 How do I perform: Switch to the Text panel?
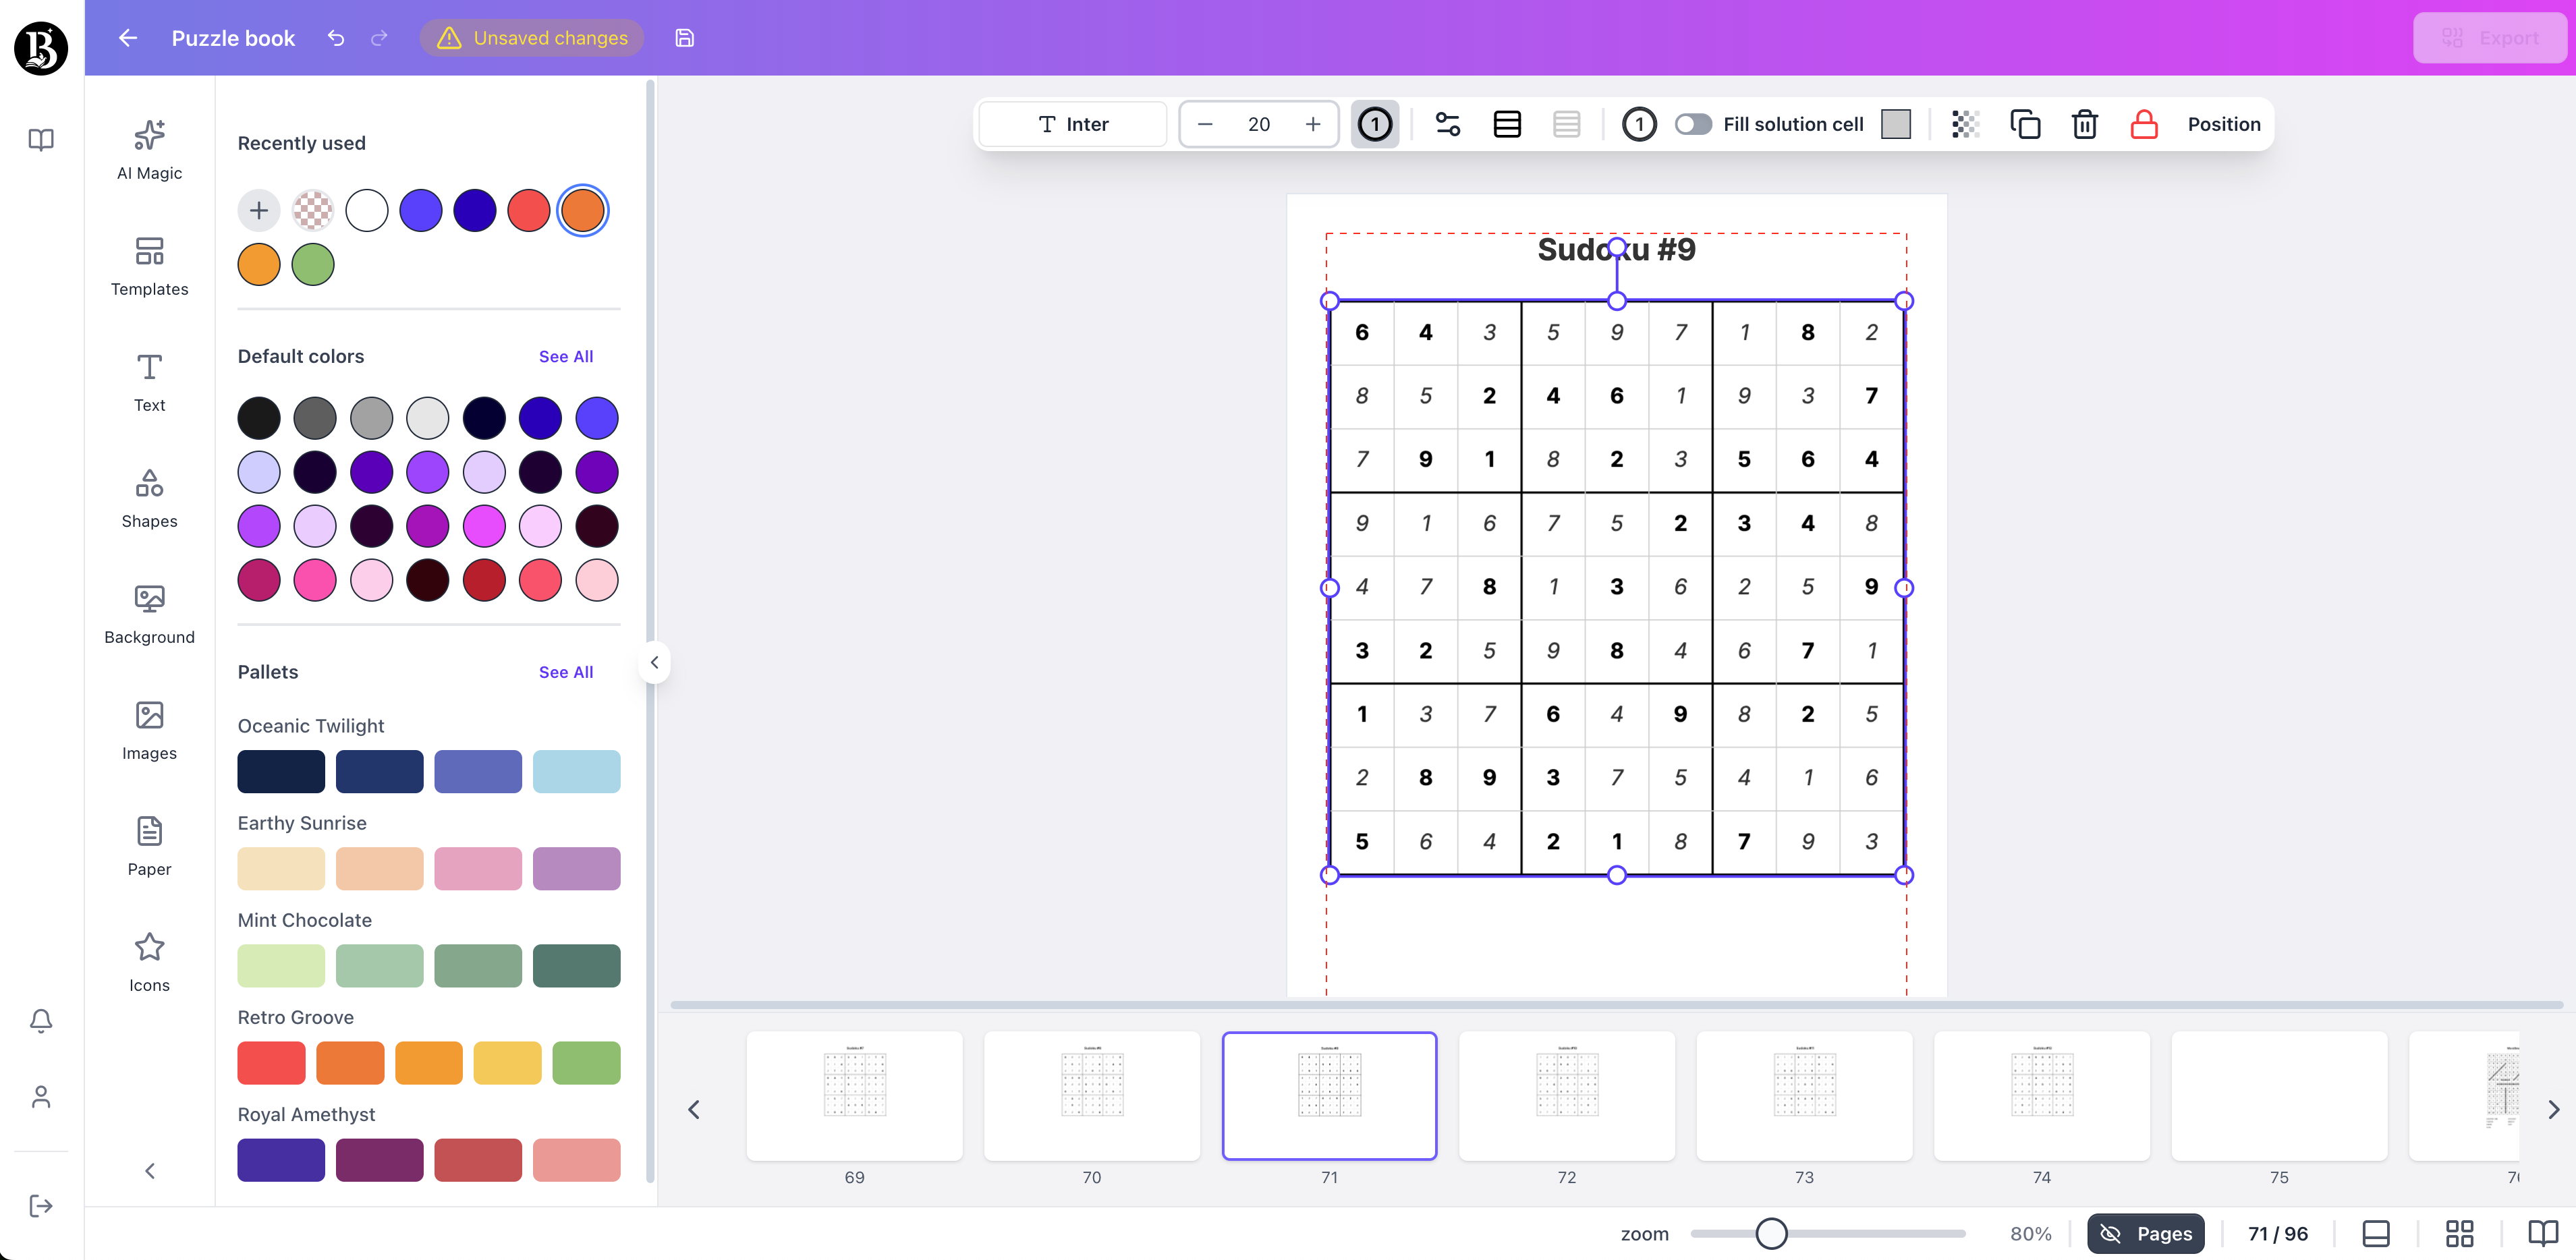click(x=148, y=381)
